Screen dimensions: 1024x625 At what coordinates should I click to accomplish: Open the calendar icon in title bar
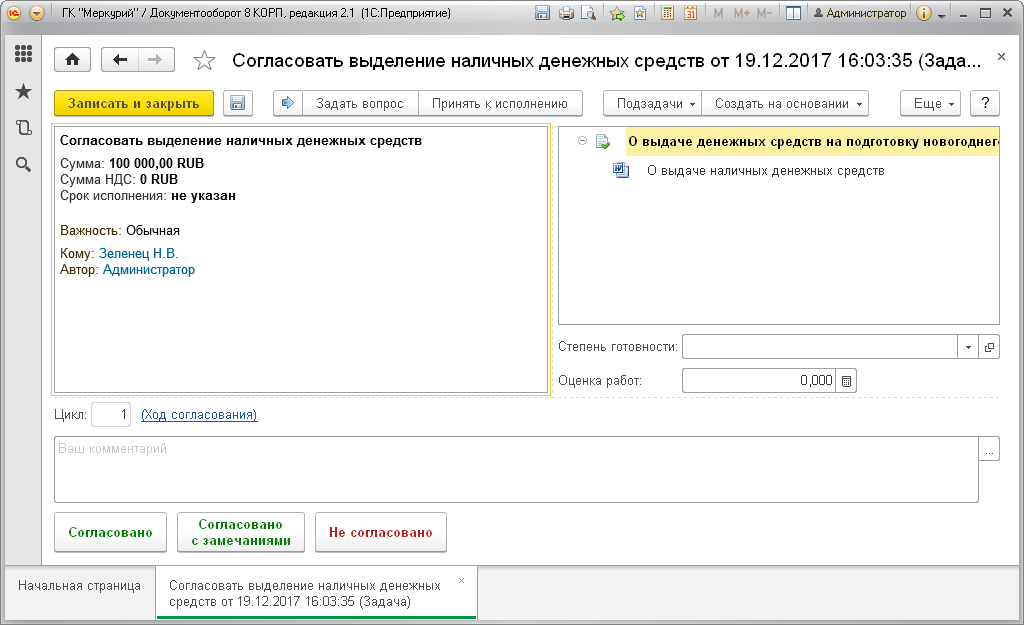[690, 13]
